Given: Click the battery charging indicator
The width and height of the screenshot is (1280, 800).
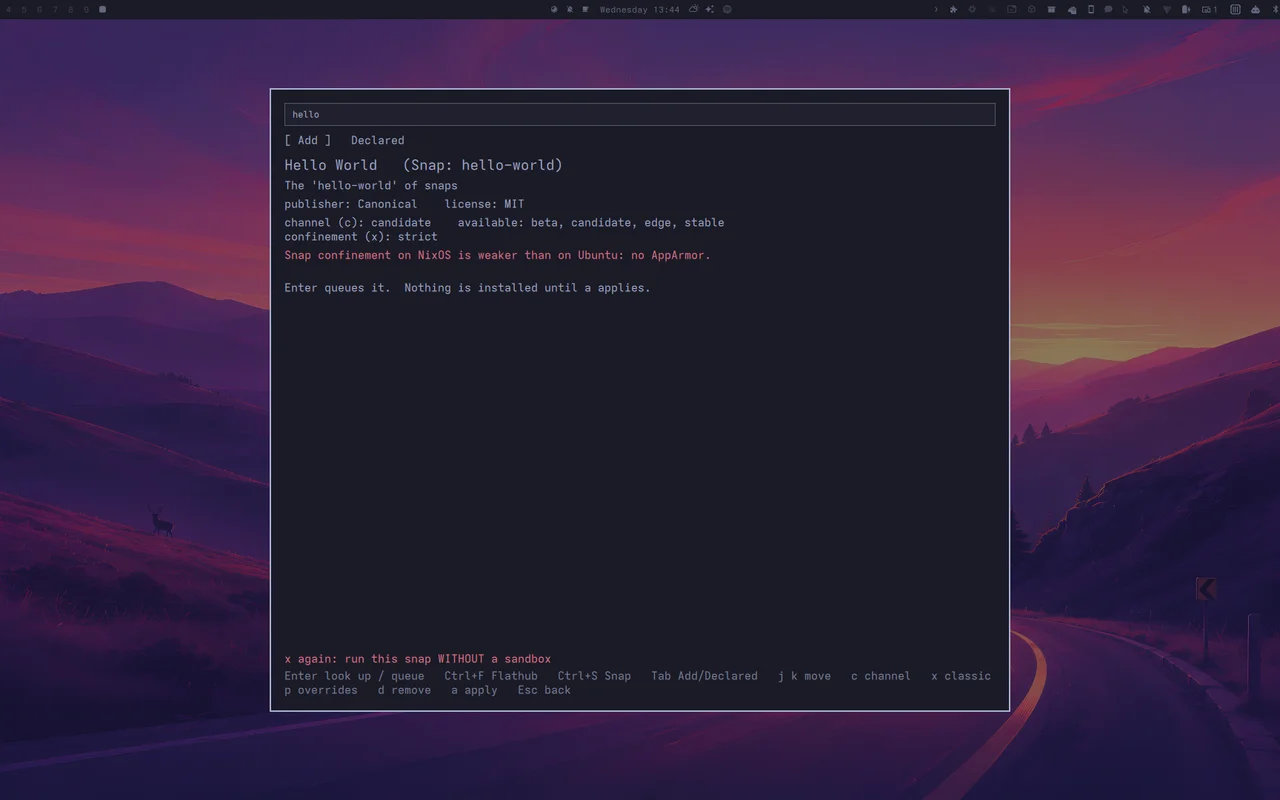Looking at the screenshot, I should 1186,9.
